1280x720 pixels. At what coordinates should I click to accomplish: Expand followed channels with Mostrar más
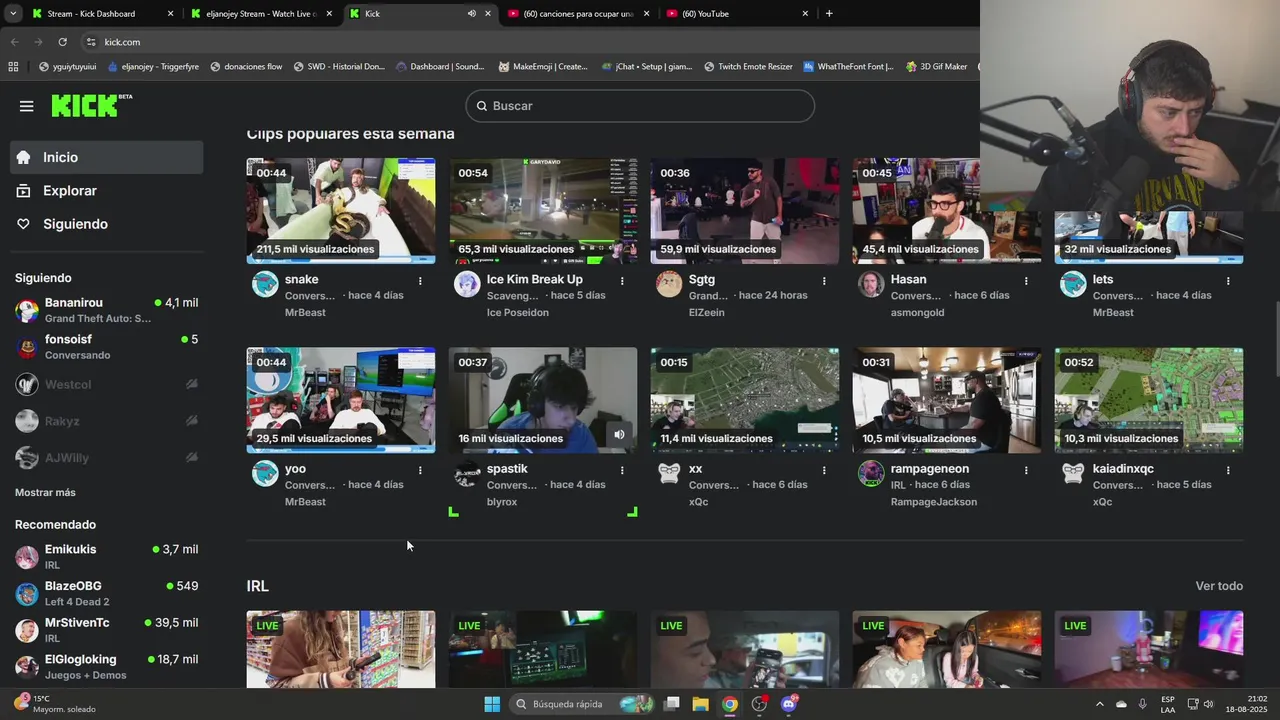pyautogui.click(x=45, y=492)
